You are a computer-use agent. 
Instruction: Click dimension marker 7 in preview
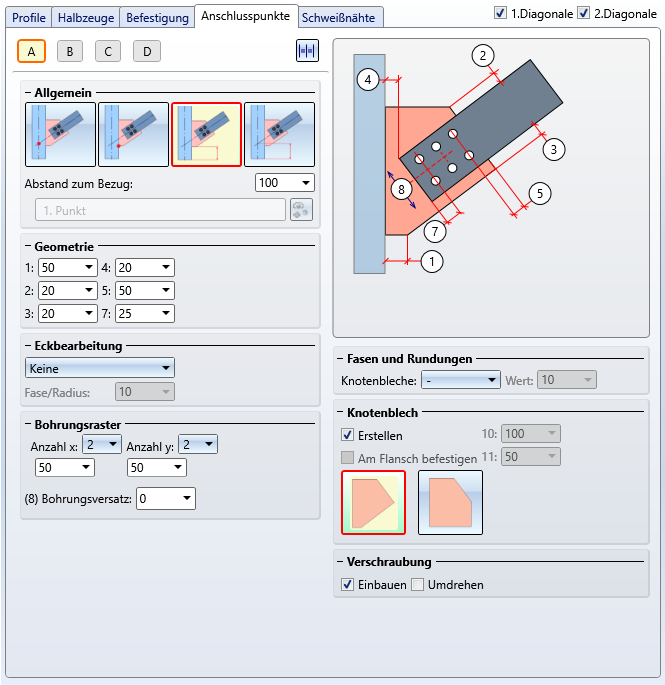(435, 232)
